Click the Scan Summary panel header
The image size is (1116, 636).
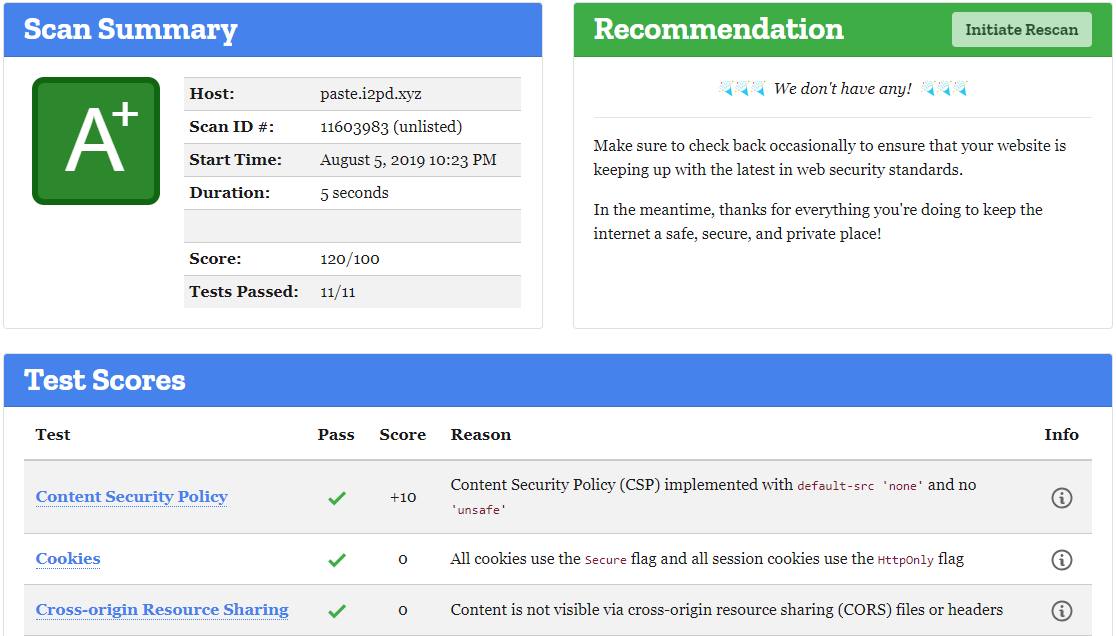click(x=130, y=29)
